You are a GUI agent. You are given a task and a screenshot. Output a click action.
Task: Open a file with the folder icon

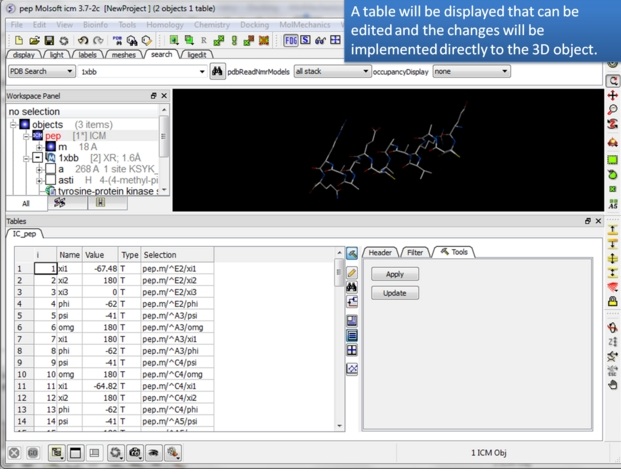pyautogui.click(x=34, y=40)
